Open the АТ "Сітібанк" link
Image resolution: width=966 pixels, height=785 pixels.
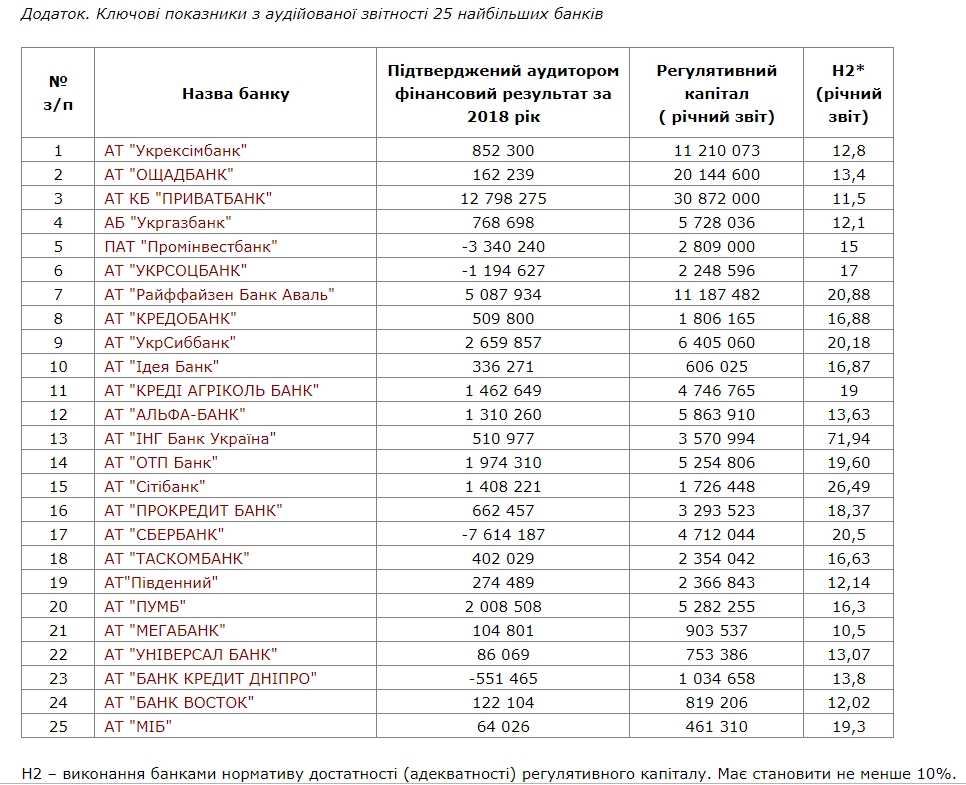click(155, 487)
